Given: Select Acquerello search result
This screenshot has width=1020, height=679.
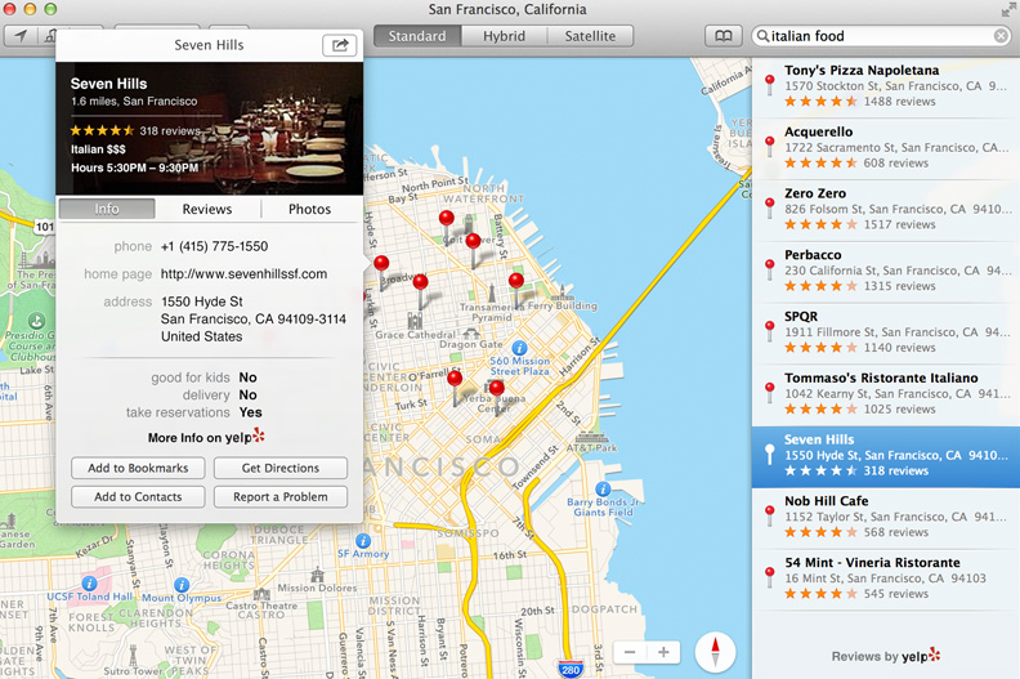Looking at the screenshot, I should coord(885,148).
